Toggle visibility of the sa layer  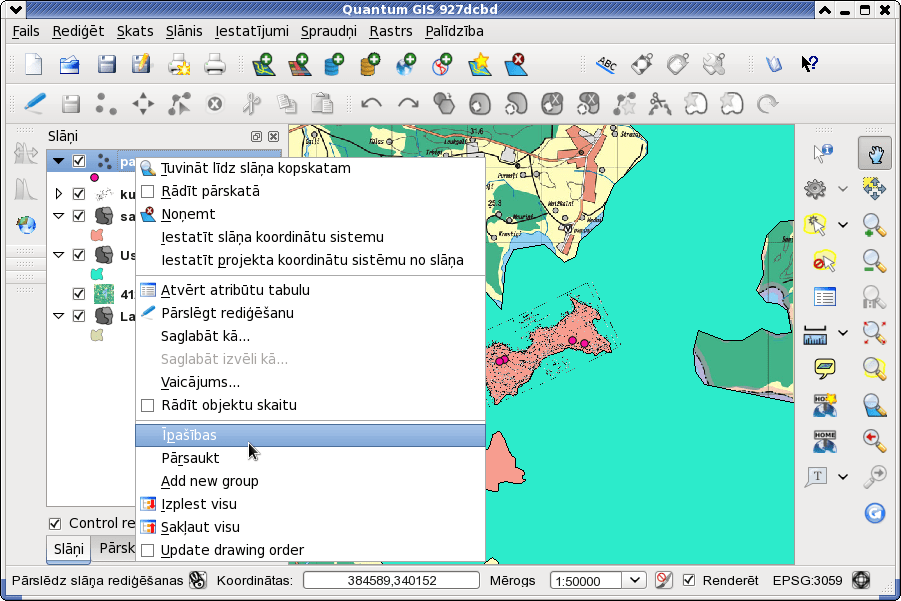tap(79, 216)
